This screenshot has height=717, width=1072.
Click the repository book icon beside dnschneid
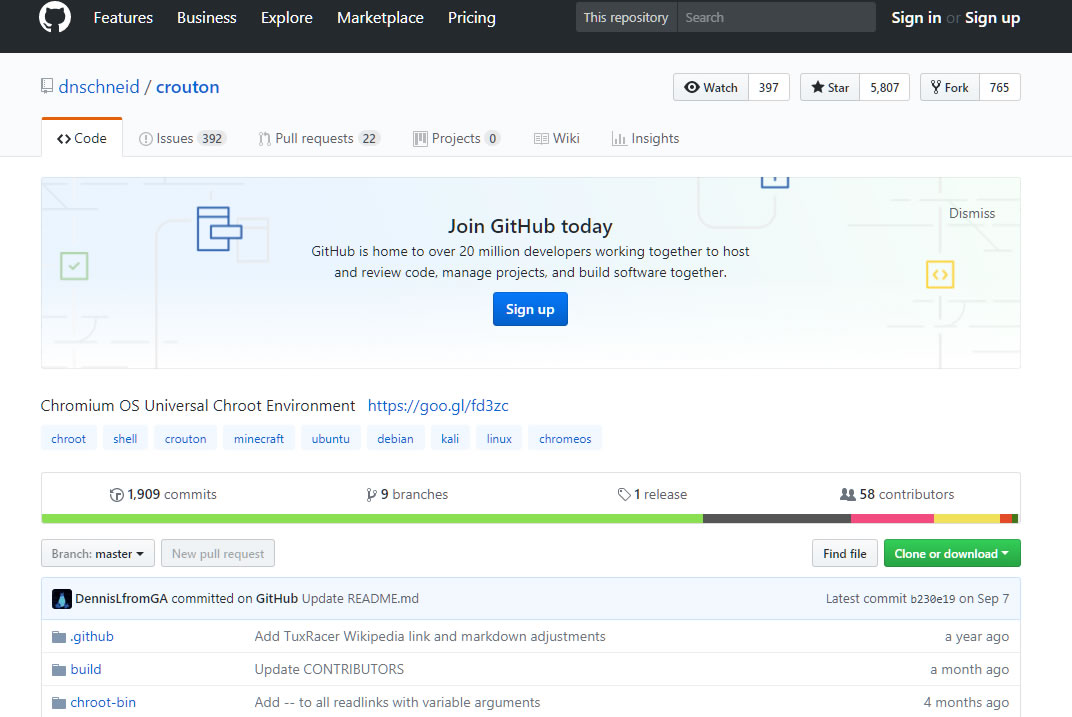[x=46, y=86]
